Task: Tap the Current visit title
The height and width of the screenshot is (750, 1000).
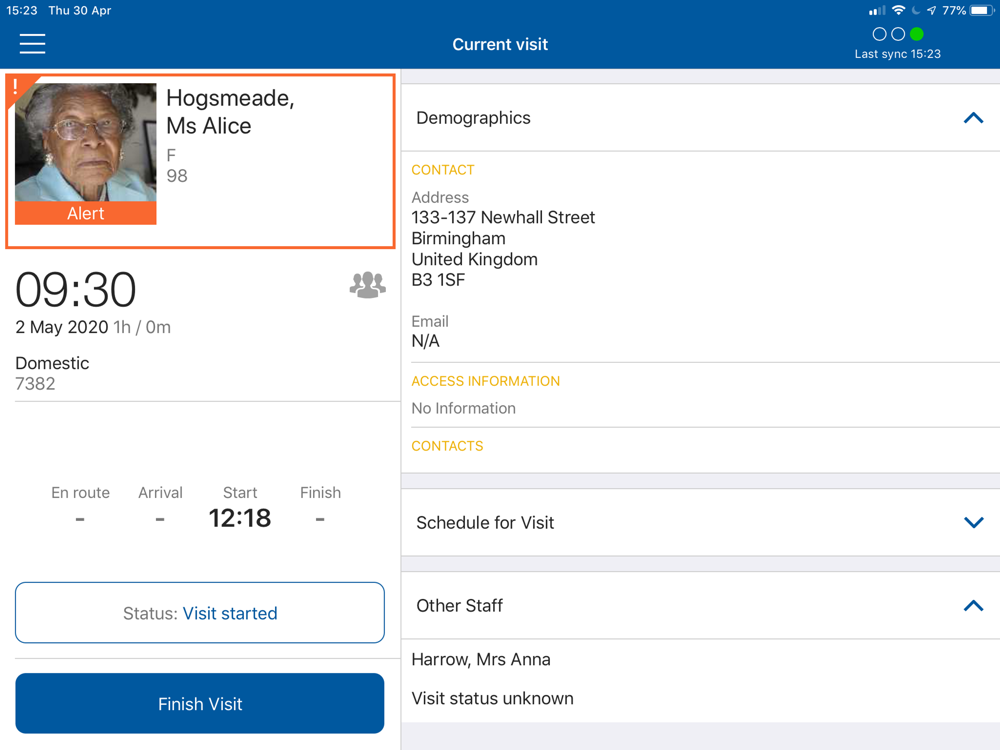Action: [500, 44]
